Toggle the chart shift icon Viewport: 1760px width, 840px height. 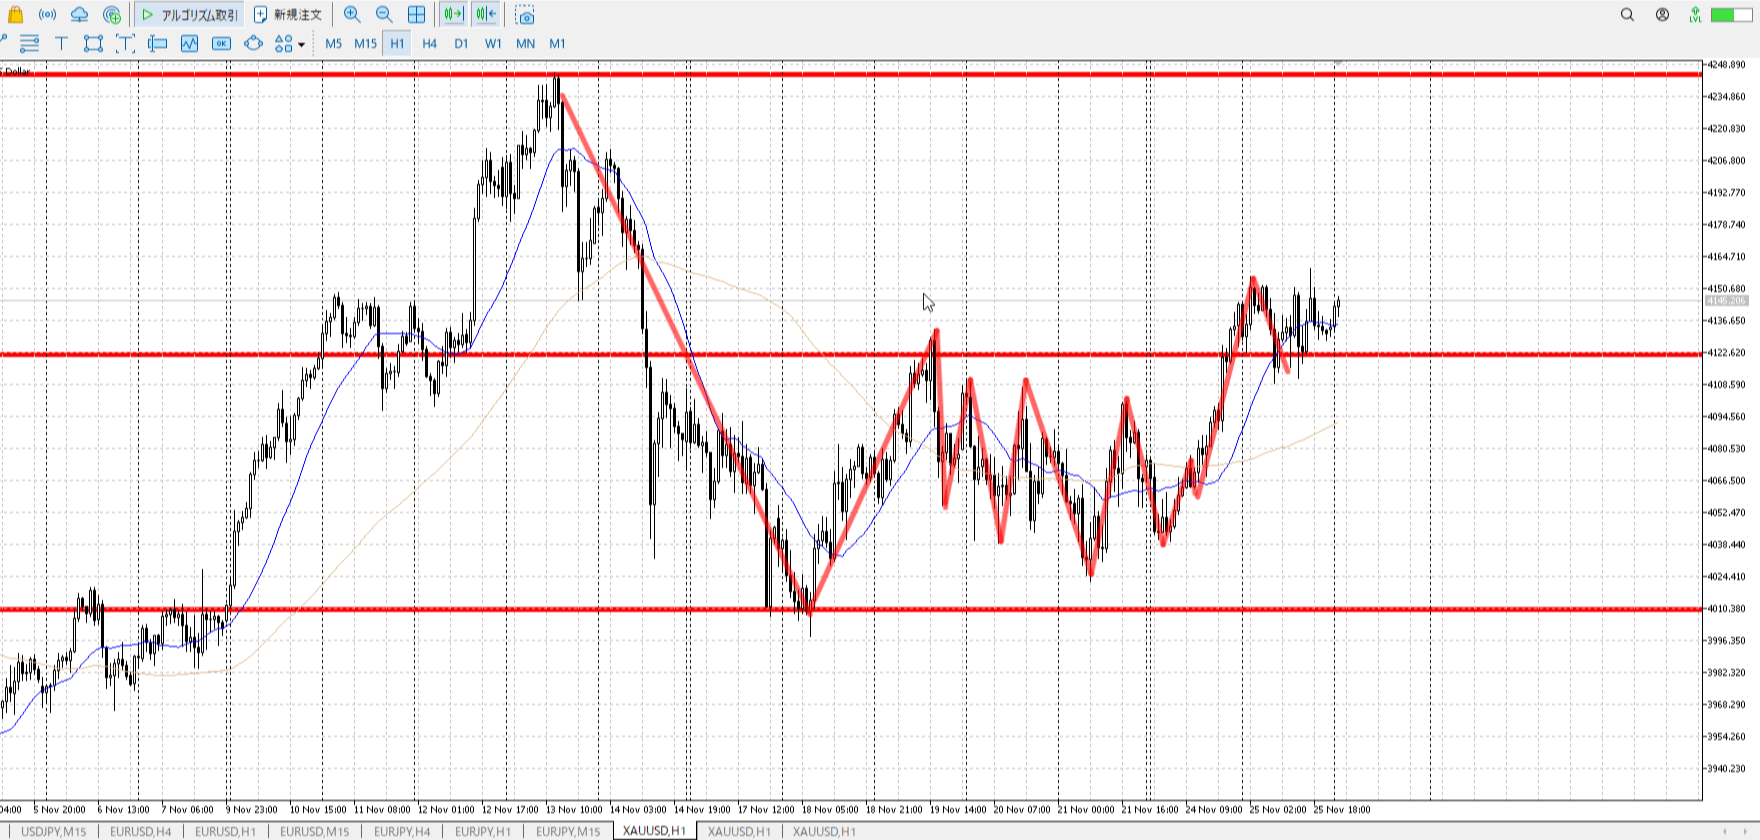pyautogui.click(x=486, y=15)
